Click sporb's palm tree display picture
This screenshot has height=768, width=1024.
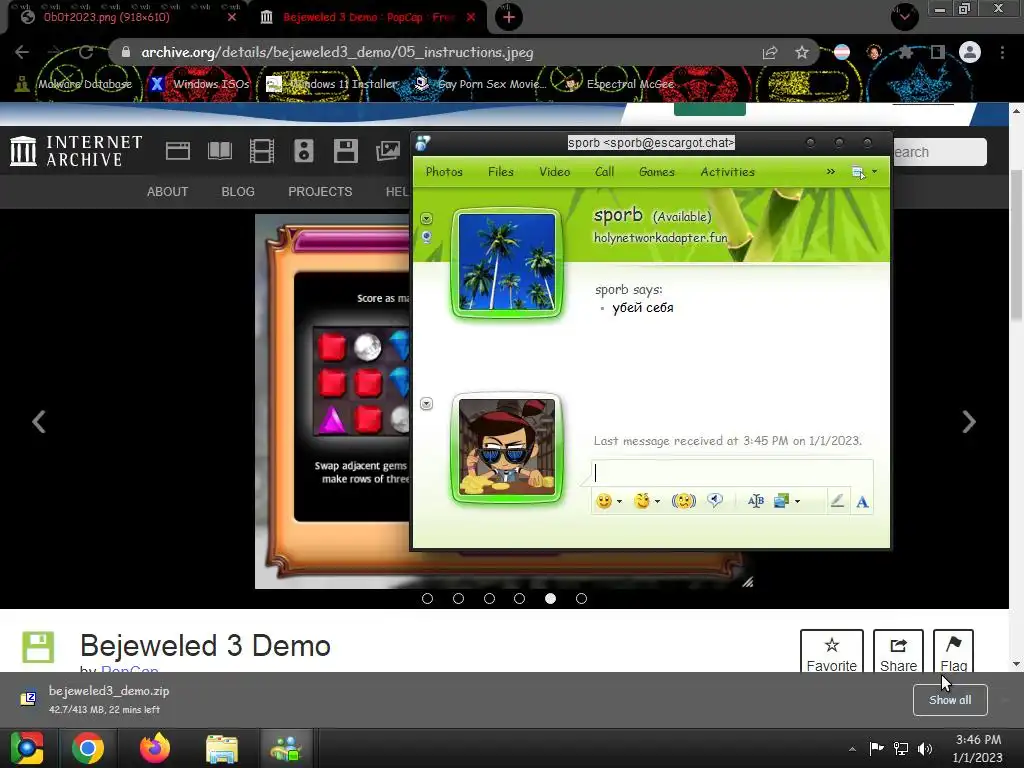pyautogui.click(x=507, y=262)
